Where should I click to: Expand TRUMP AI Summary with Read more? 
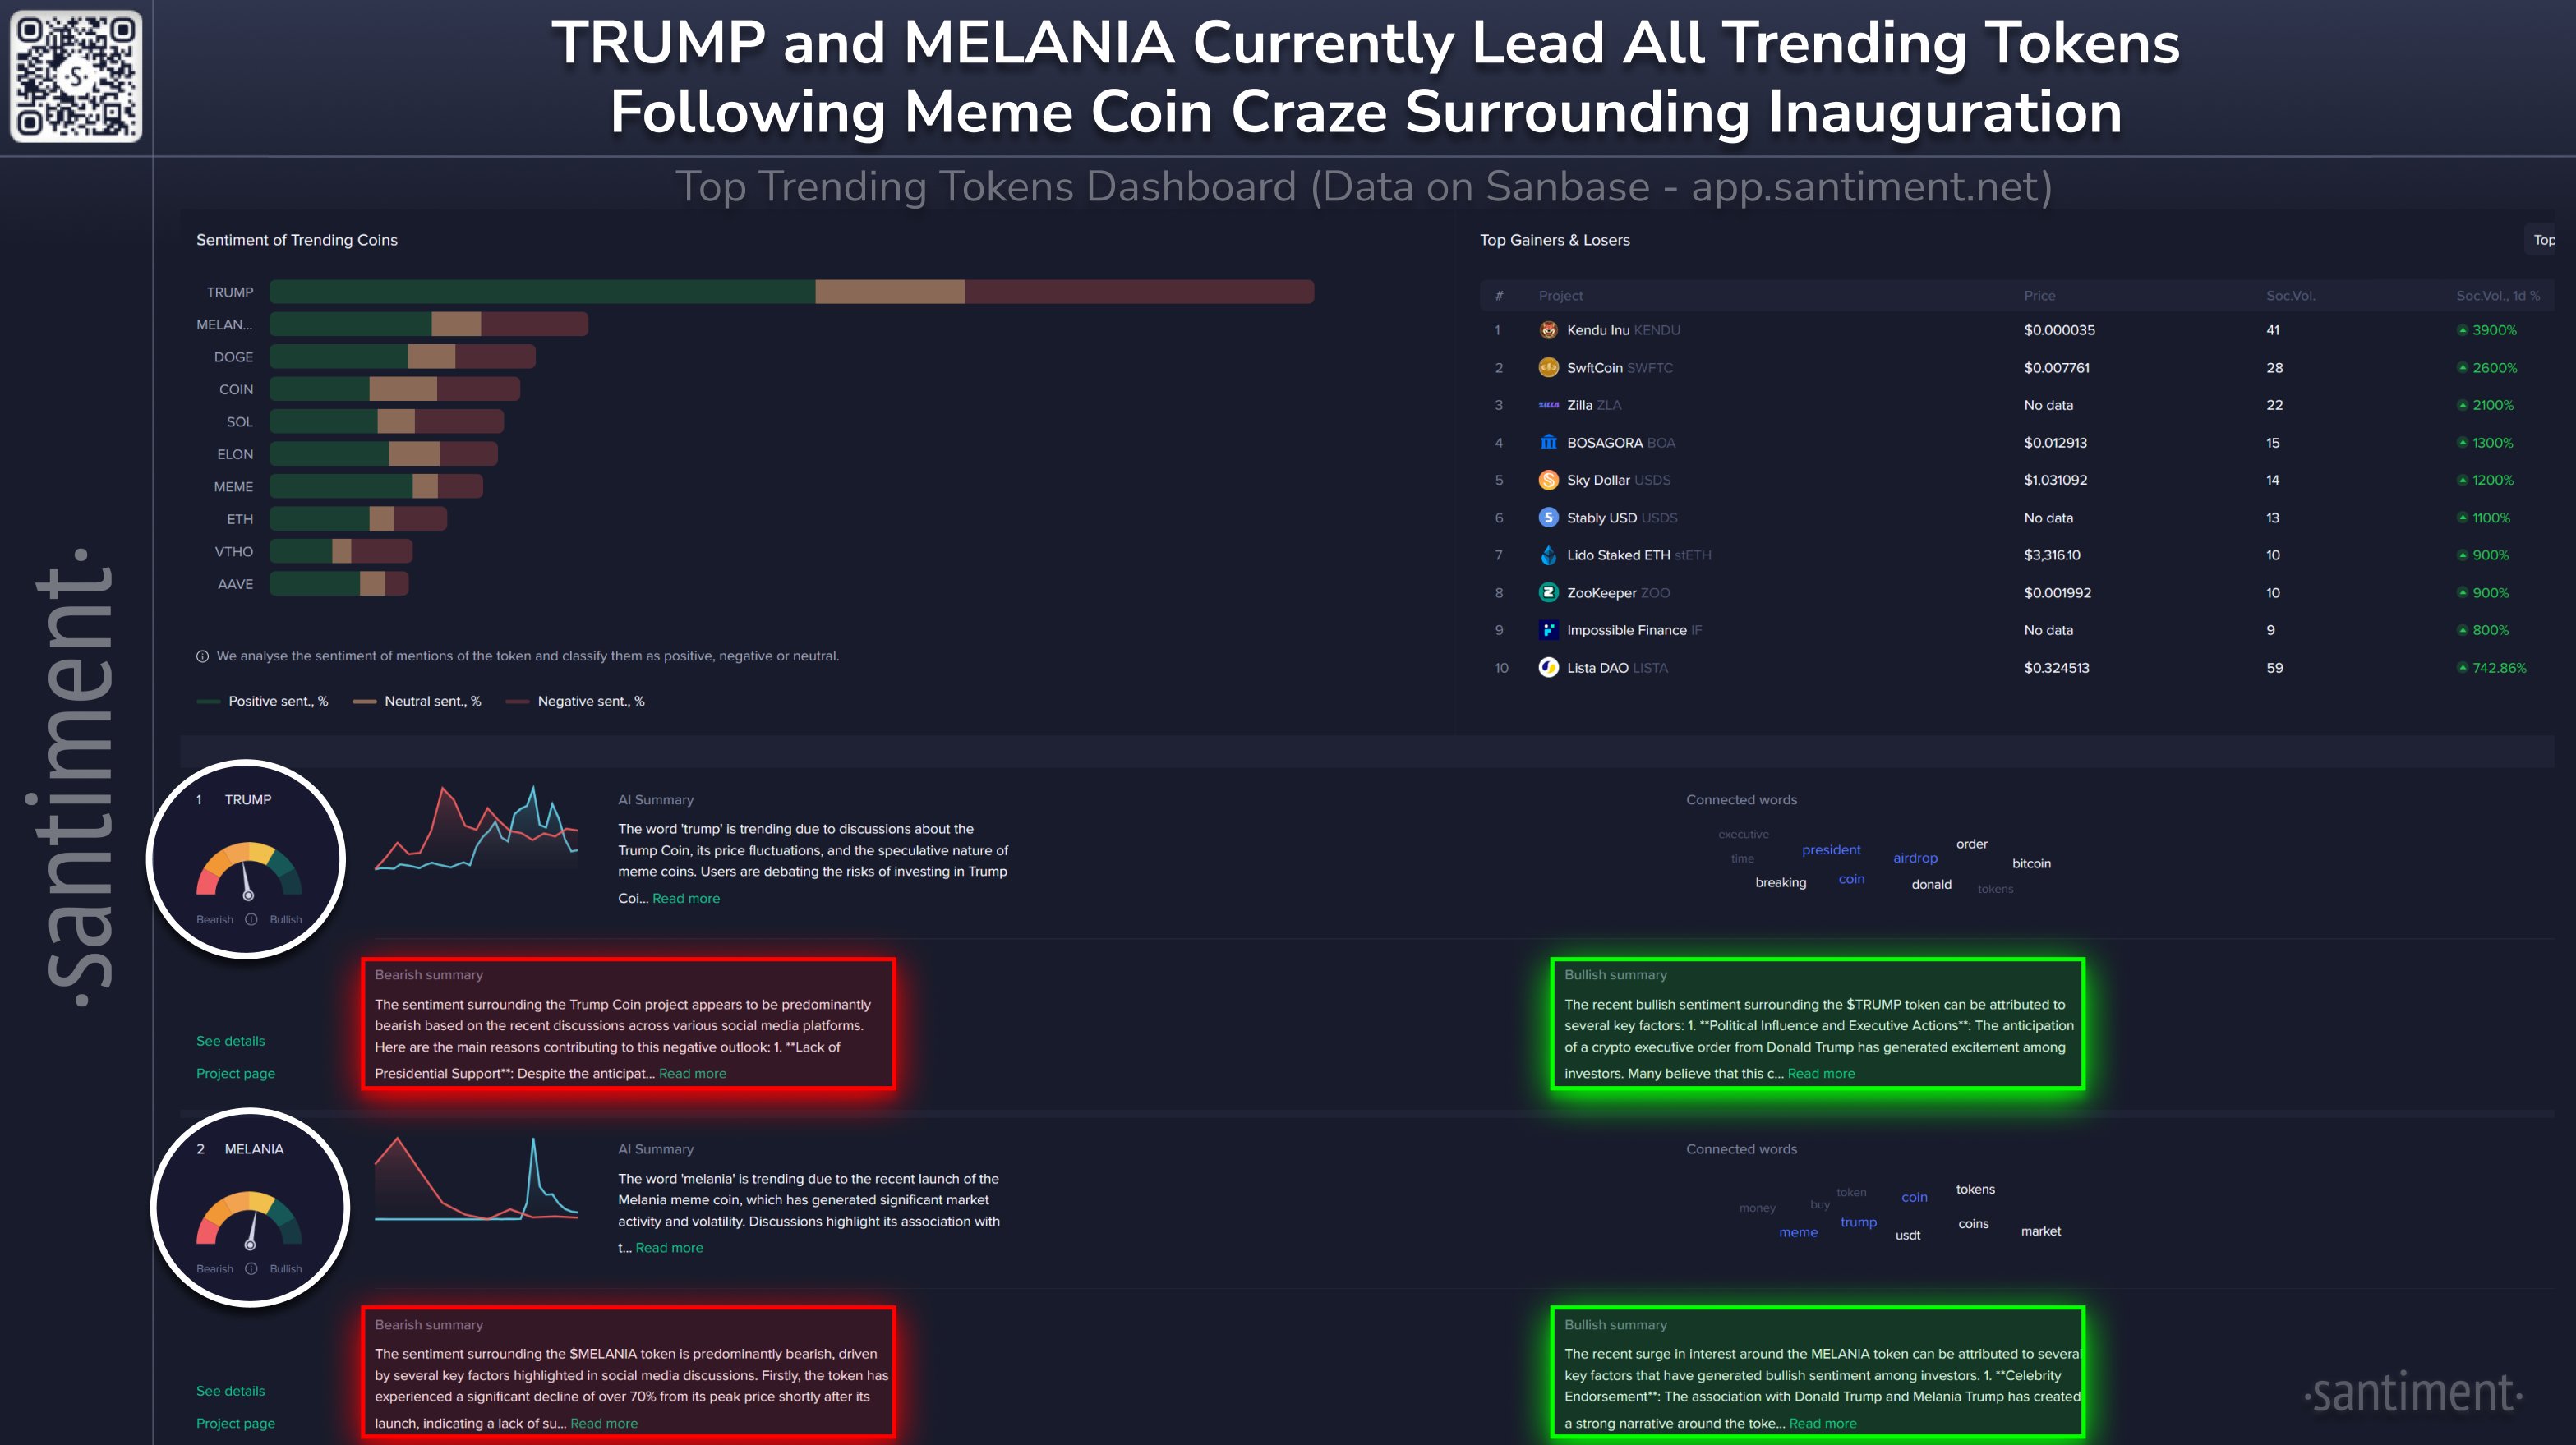click(685, 898)
